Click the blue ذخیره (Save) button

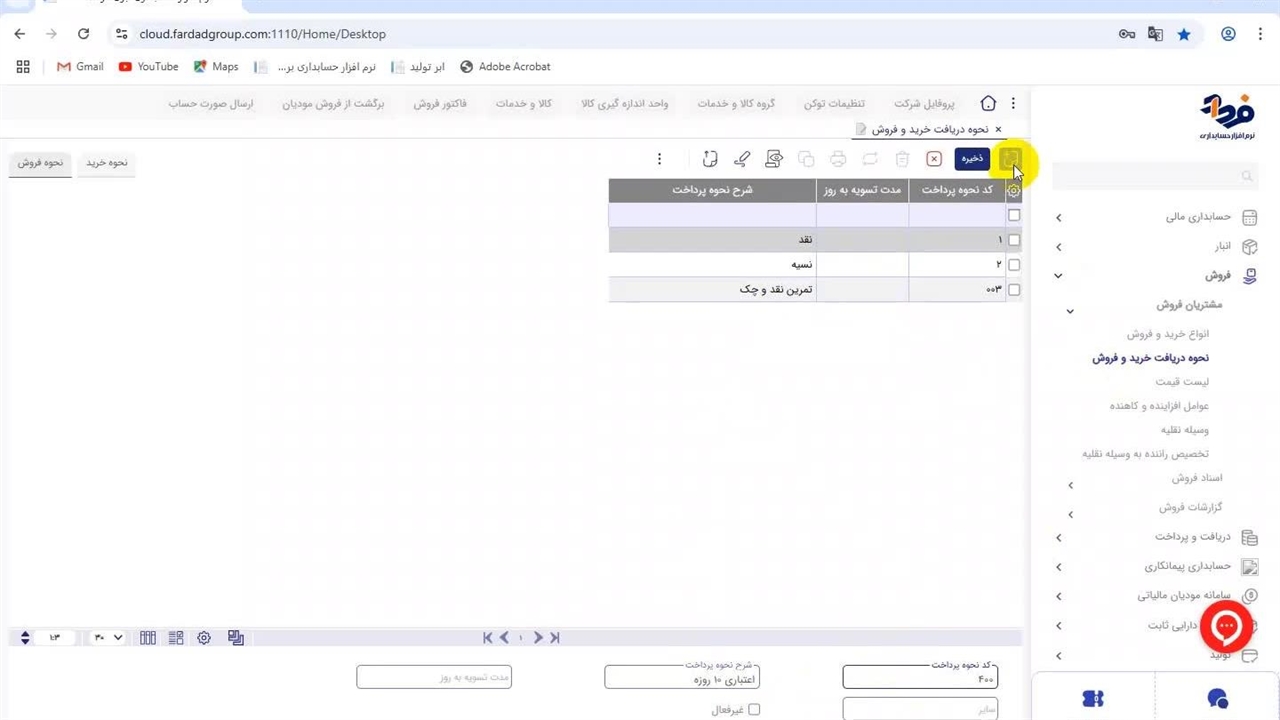[x=972, y=159]
